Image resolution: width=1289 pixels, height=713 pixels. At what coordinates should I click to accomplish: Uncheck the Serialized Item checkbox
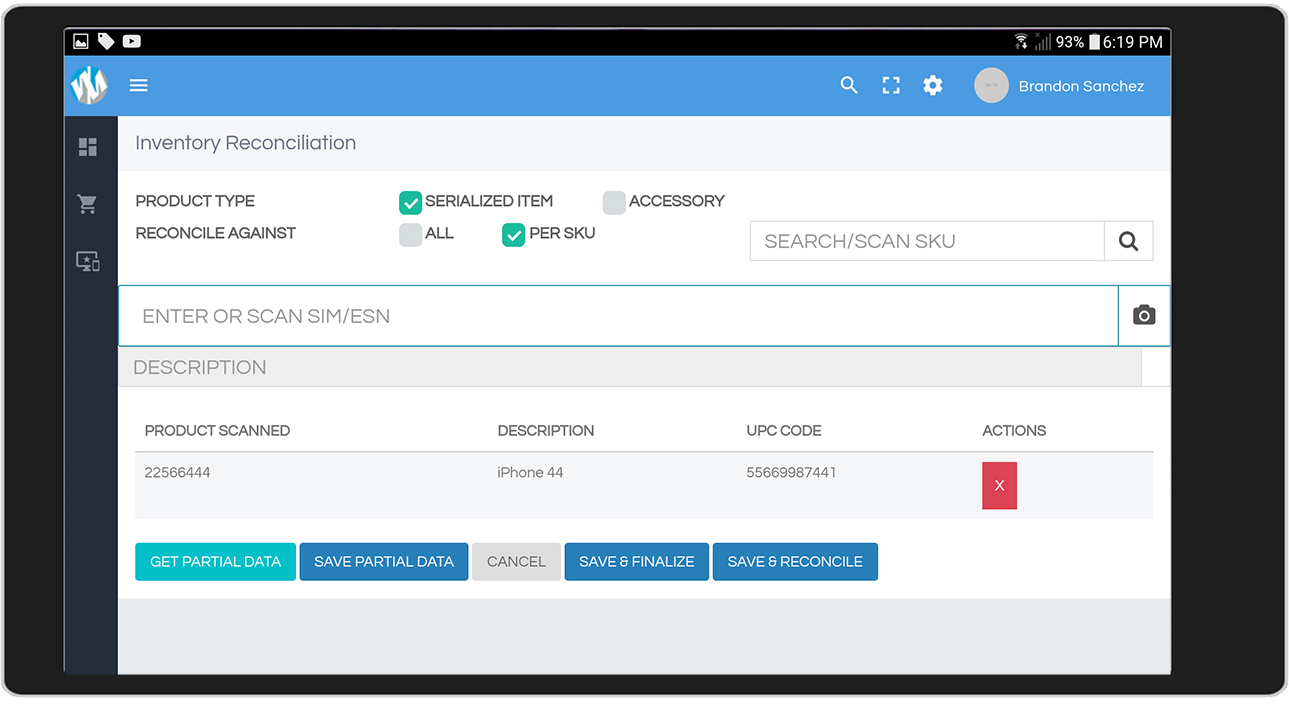(410, 202)
